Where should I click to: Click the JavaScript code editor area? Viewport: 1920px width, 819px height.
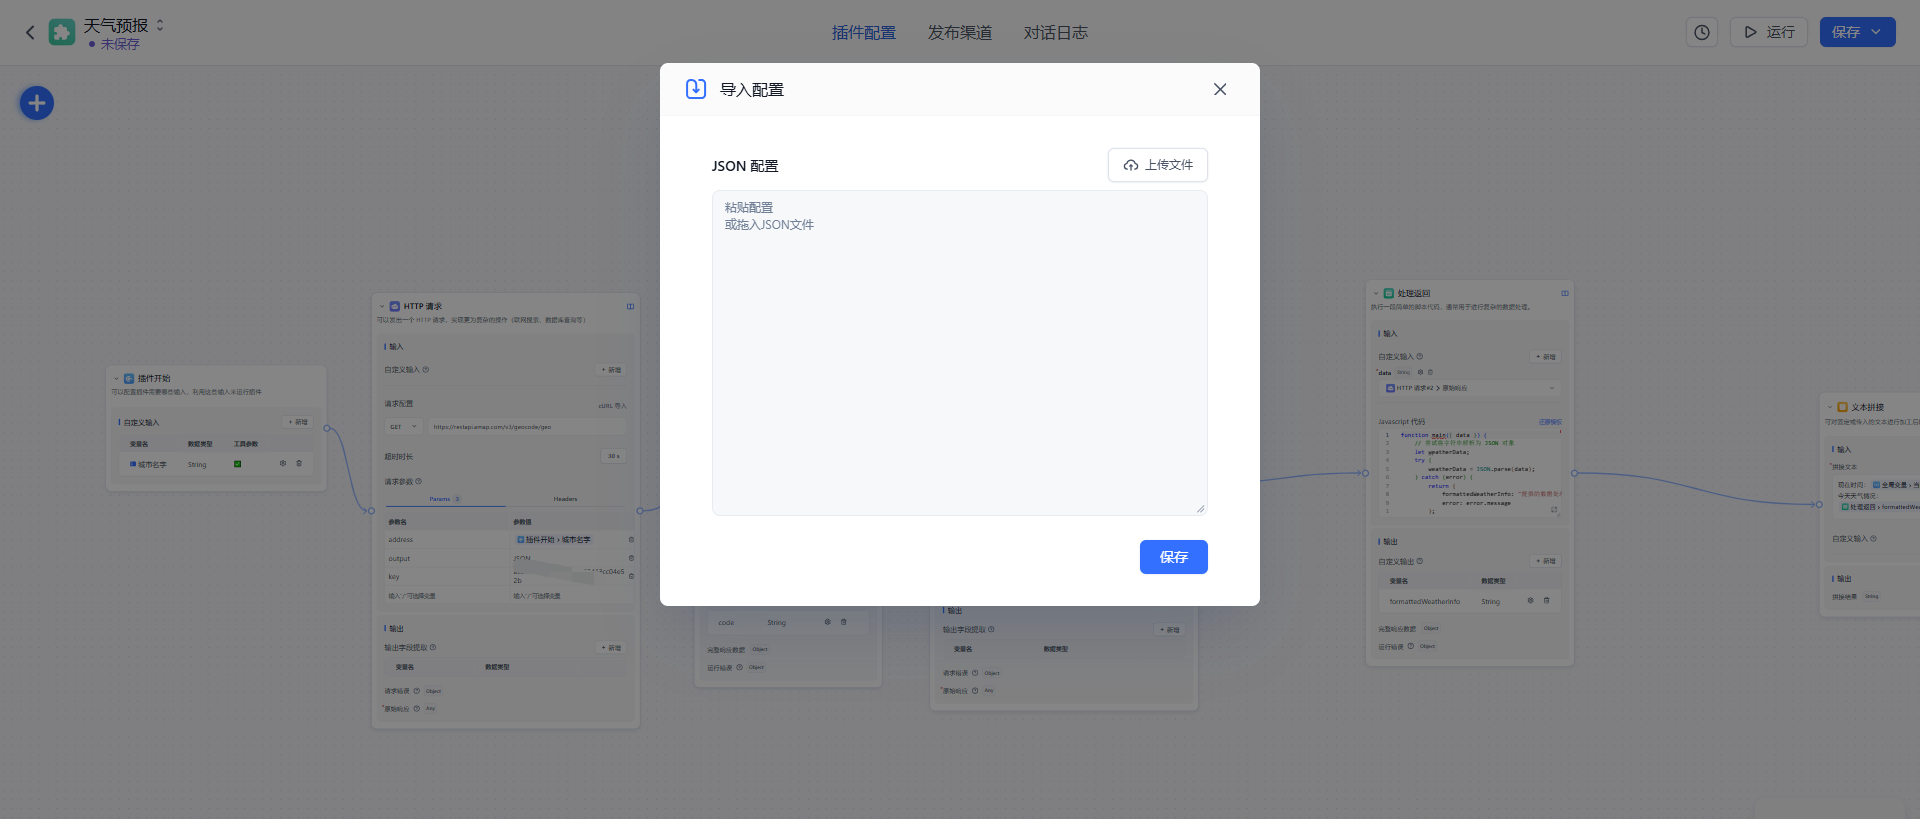tap(1469, 473)
